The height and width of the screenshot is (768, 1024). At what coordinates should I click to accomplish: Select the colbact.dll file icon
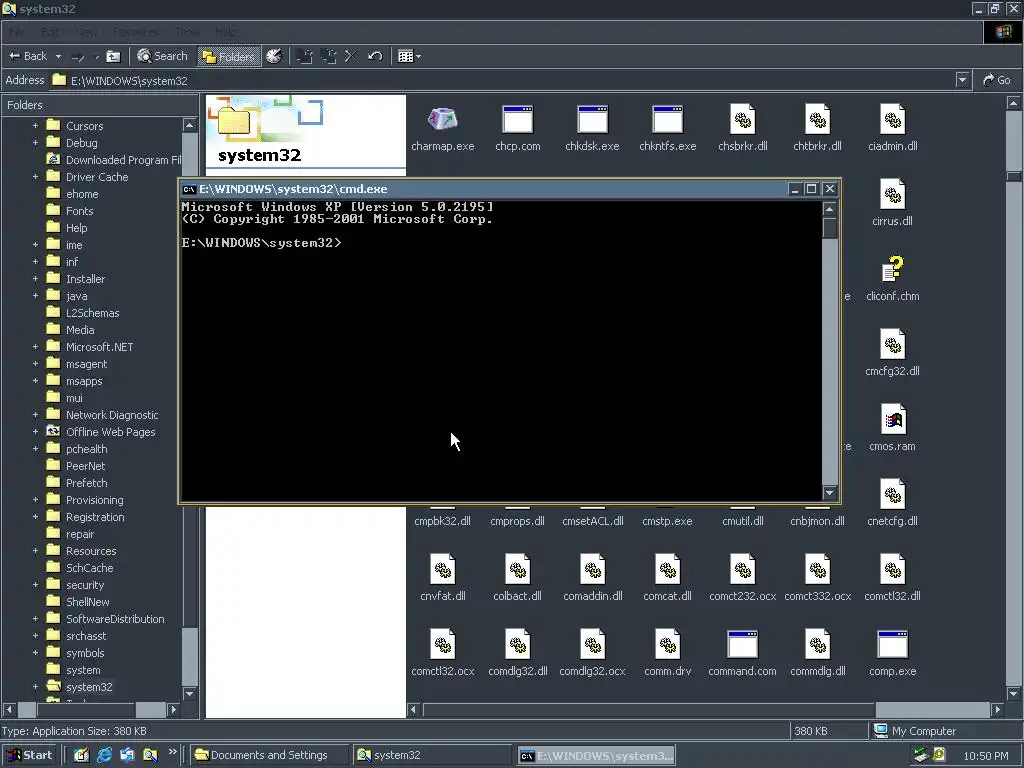pos(517,569)
